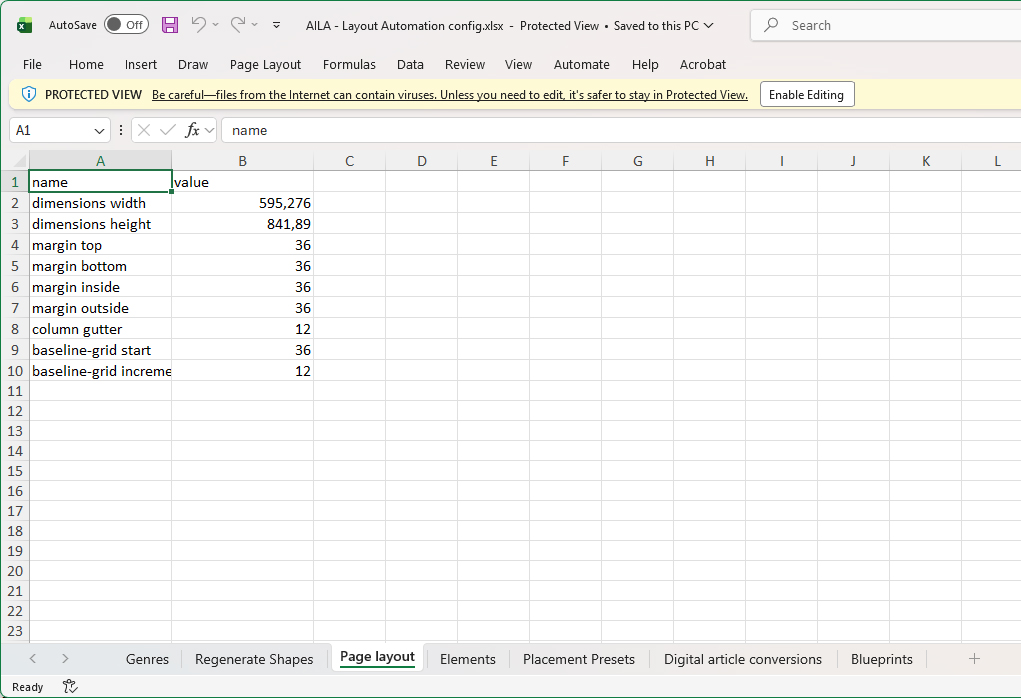Click the Enable Editing button
Screen dimensions: 1021x698
(x=807, y=94)
